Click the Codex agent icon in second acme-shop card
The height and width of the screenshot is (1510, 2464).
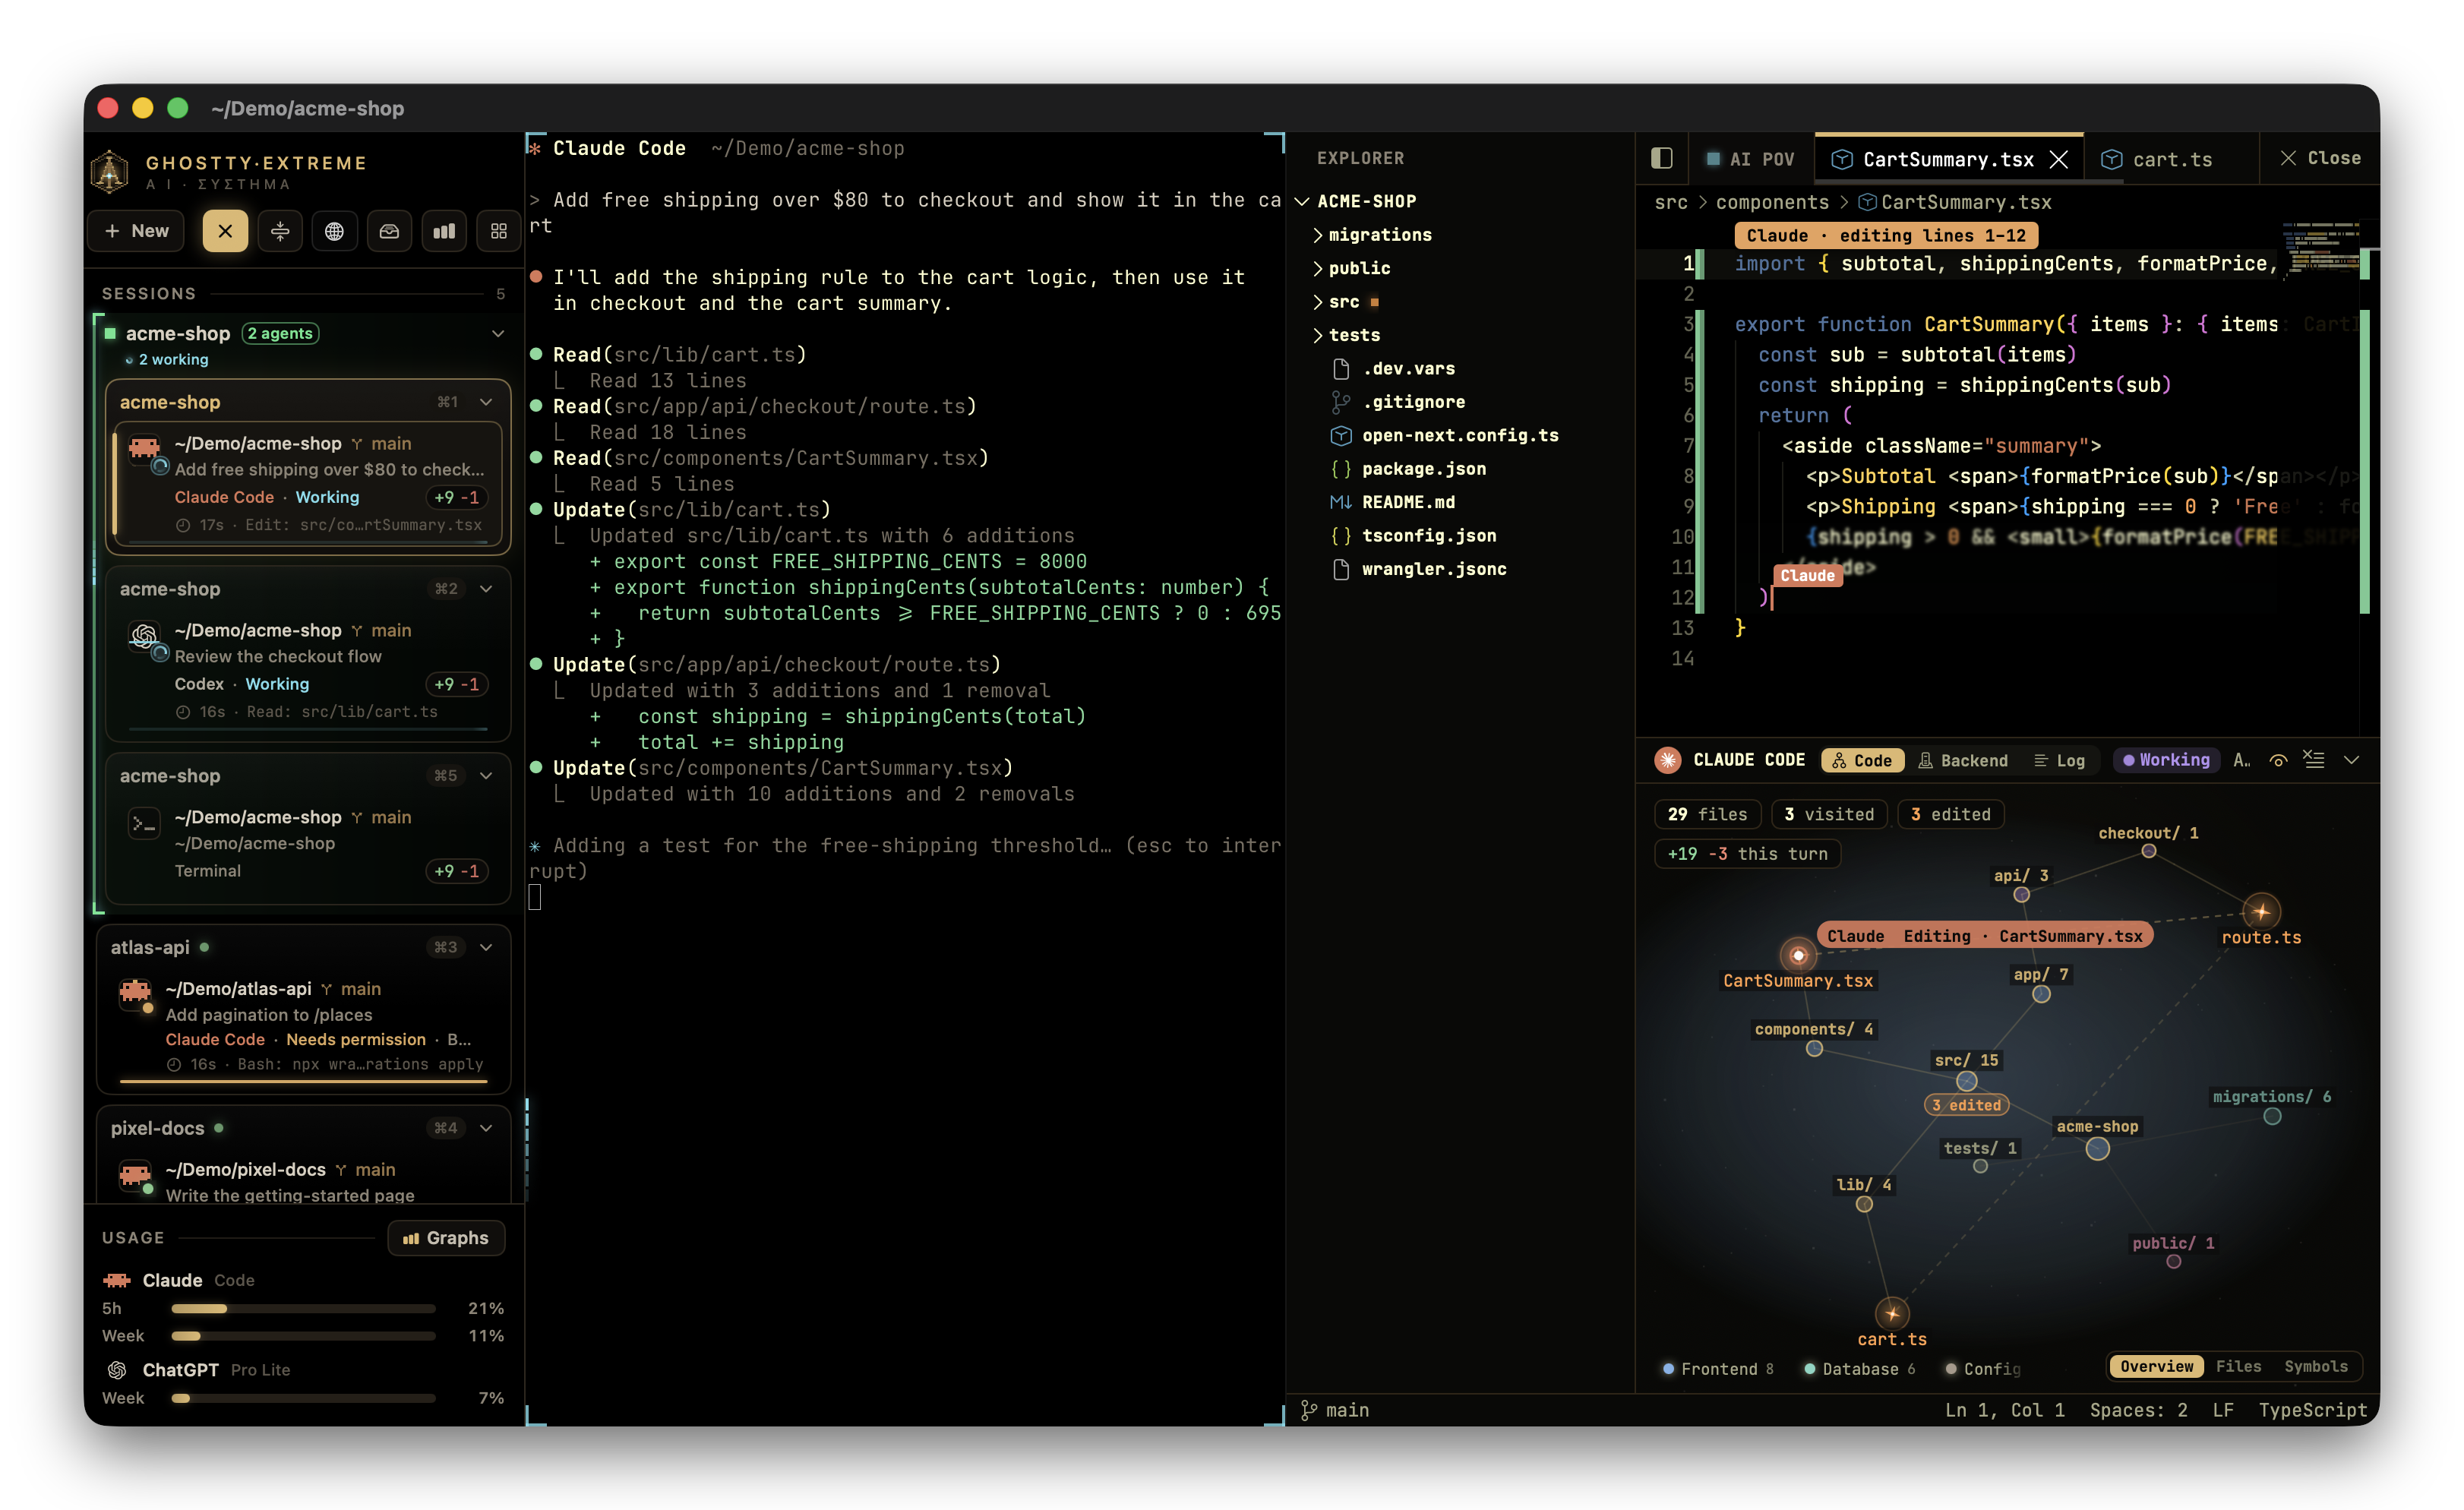pos(145,636)
